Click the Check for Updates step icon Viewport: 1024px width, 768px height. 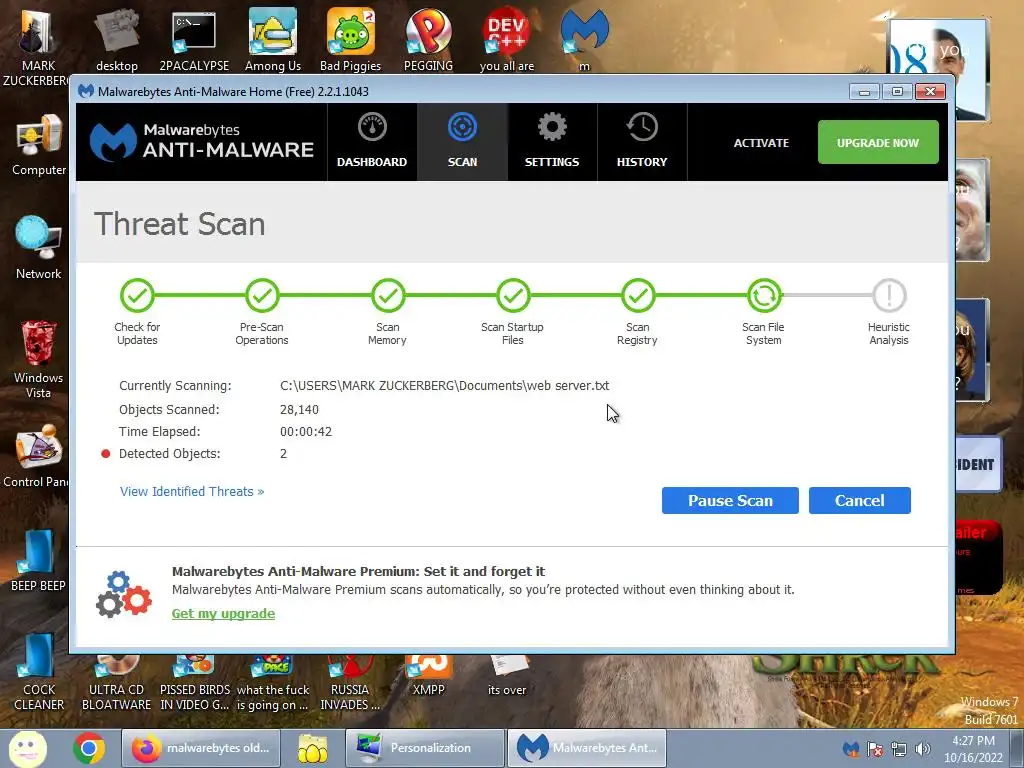(137, 296)
